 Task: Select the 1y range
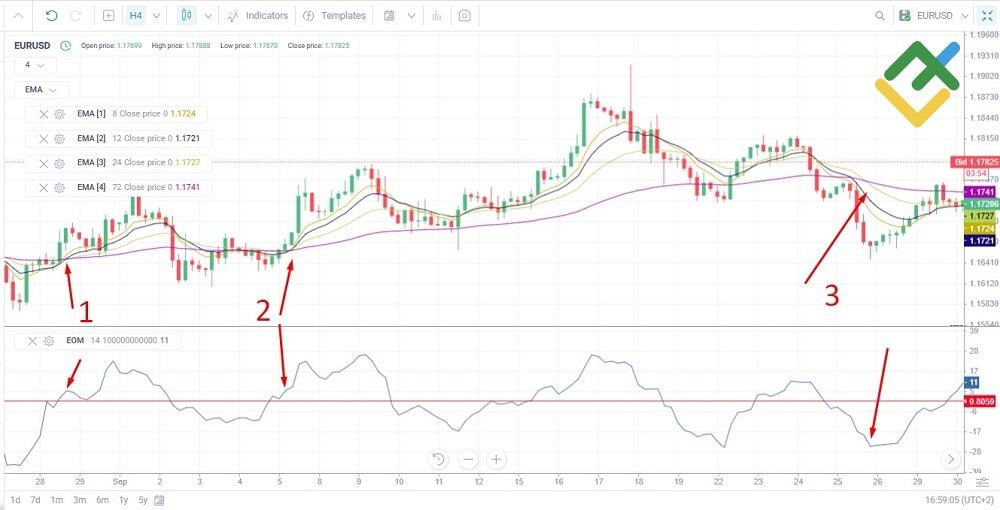pyautogui.click(x=124, y=500)
